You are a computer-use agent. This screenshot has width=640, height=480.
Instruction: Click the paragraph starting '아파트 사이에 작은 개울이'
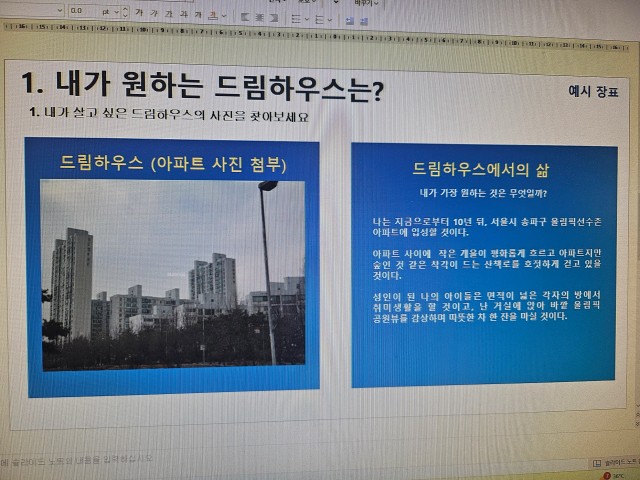[487, 264]
